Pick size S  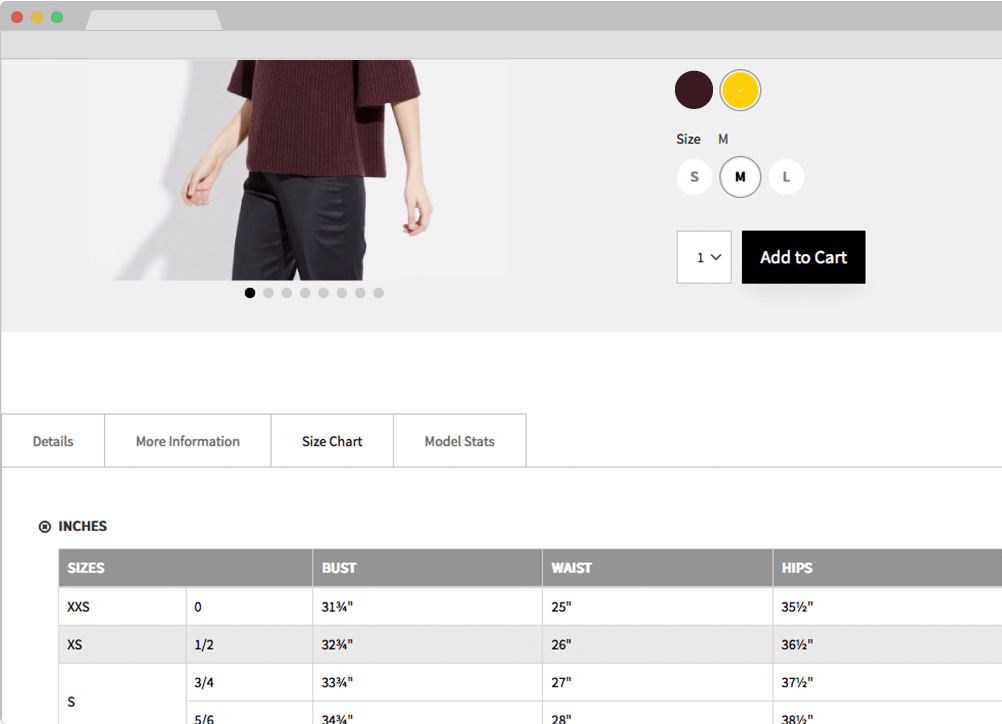(x=694, y=177)
